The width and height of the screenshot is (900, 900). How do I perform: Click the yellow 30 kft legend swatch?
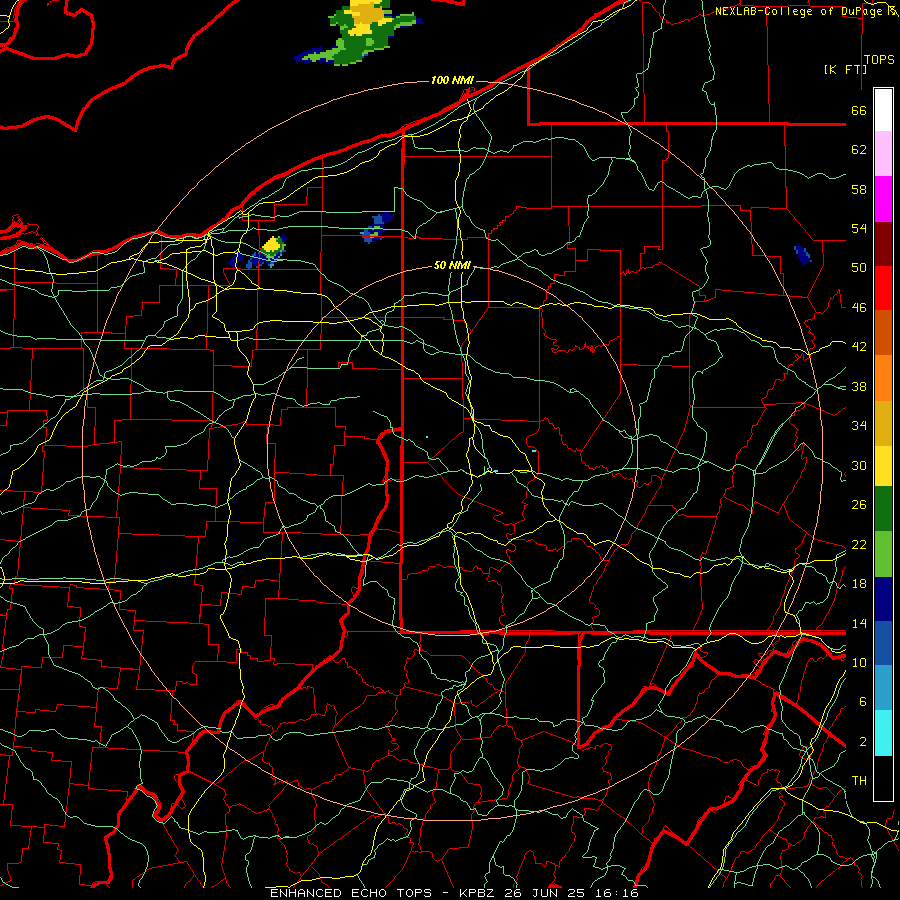pyautogui.click(x=883, y=466)
